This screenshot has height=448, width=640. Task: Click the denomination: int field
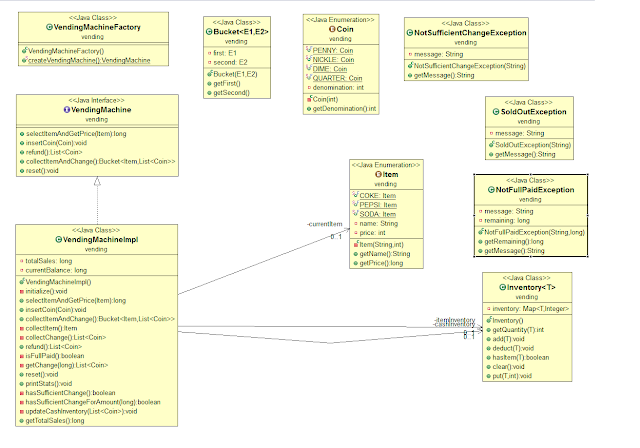(338, 88)
